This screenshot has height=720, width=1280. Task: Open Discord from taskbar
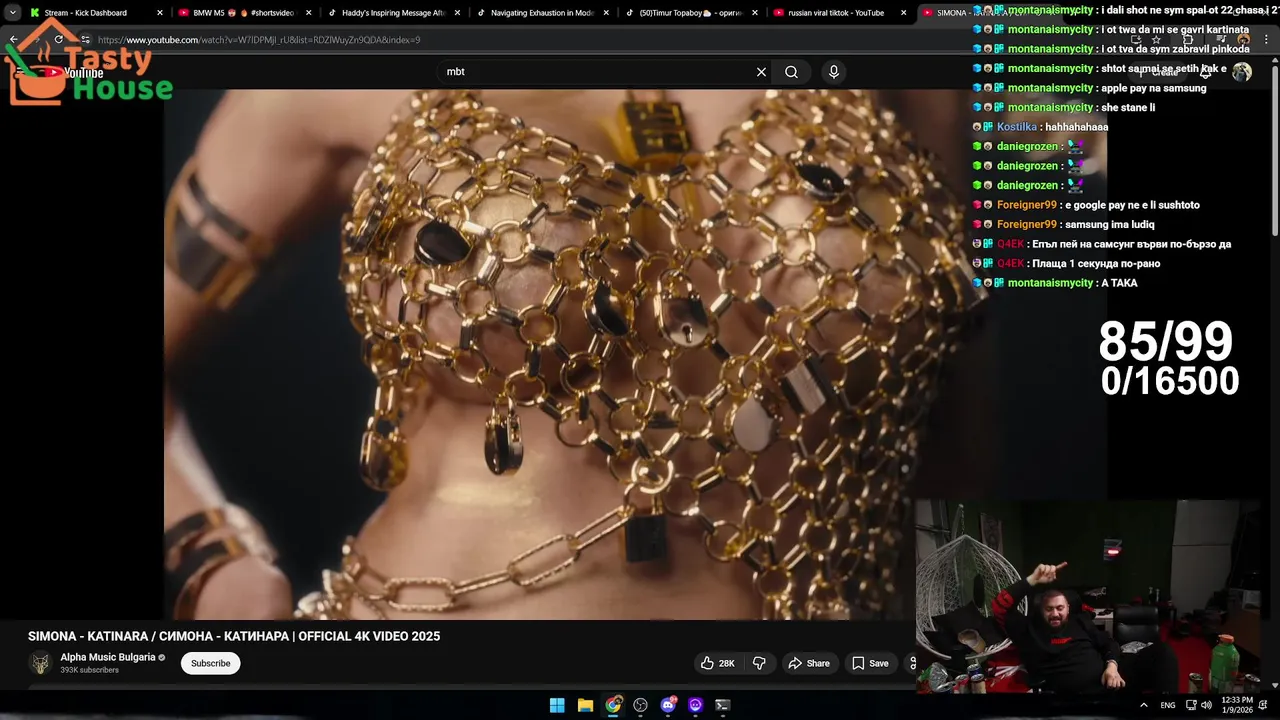[x=668, y=705]
